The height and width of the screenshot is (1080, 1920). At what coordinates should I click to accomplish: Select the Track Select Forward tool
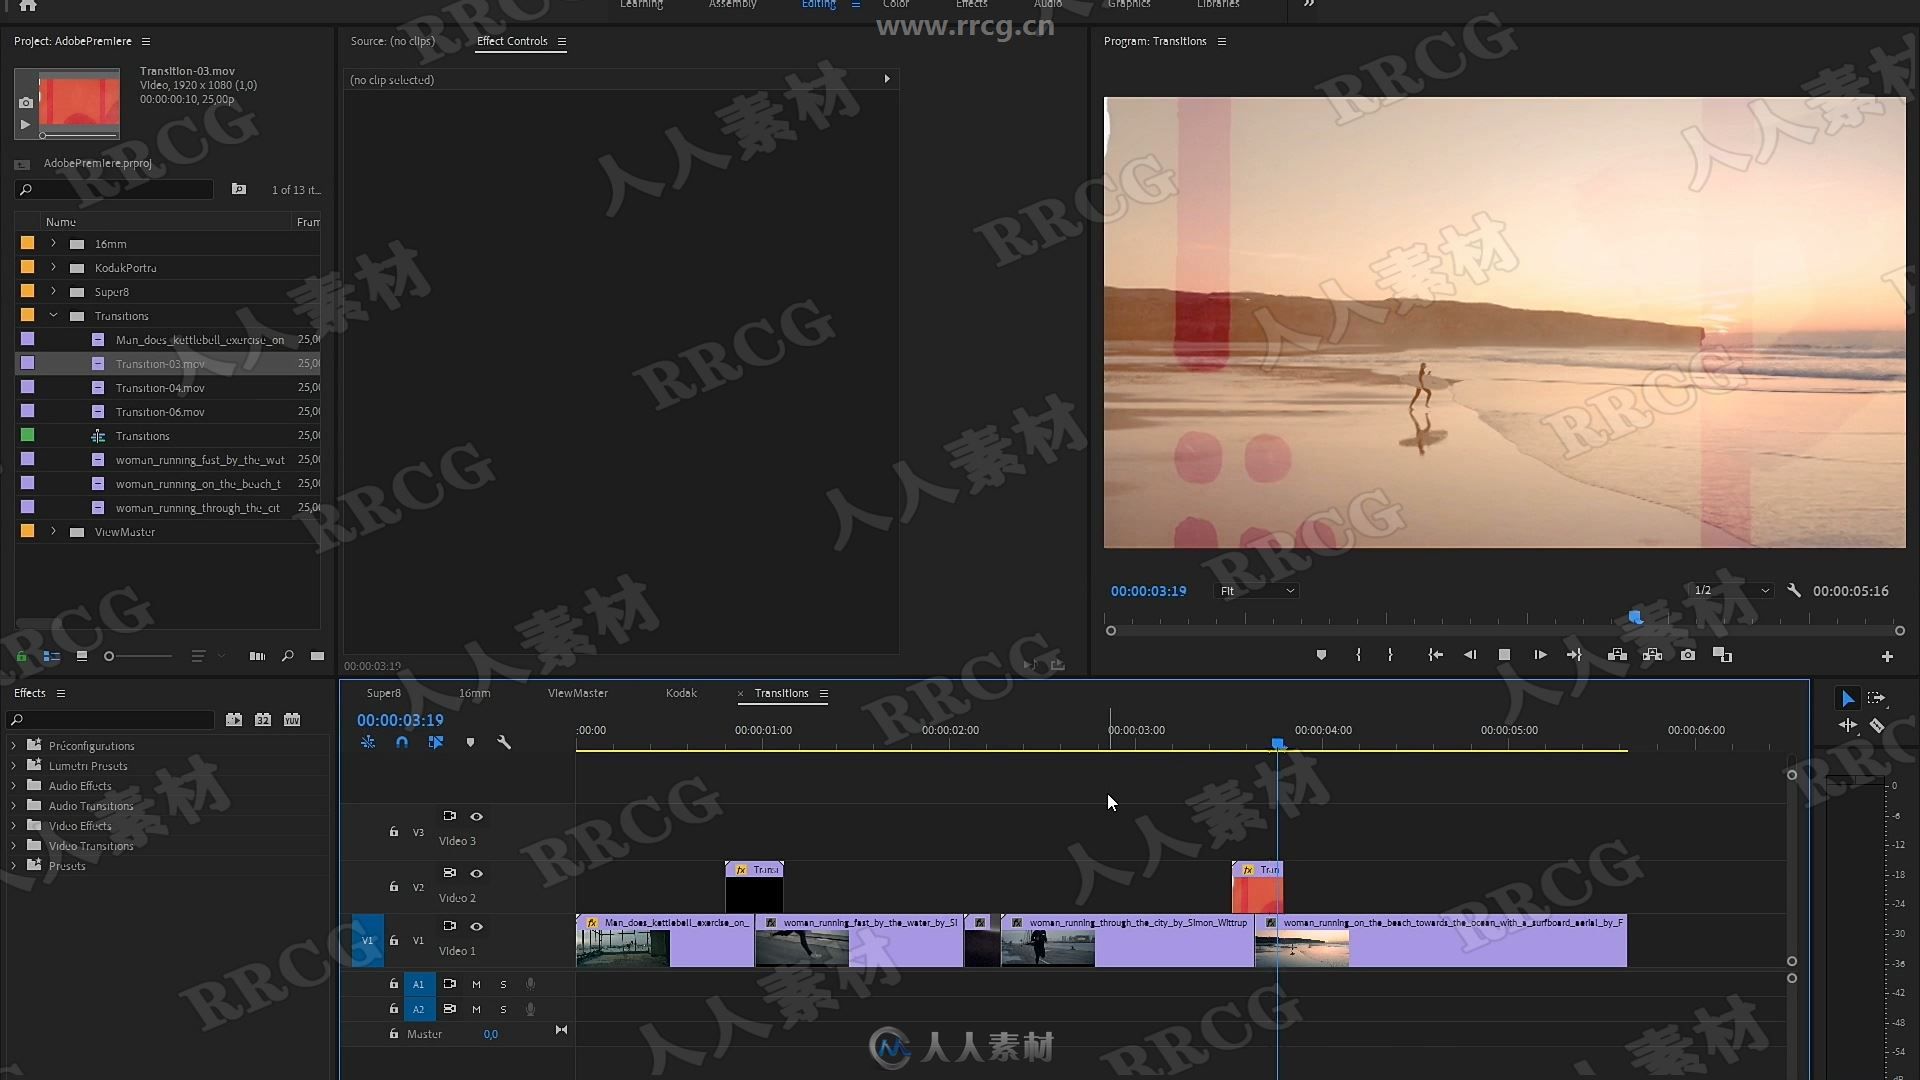pyautogui.click(x=1876, y=698)
